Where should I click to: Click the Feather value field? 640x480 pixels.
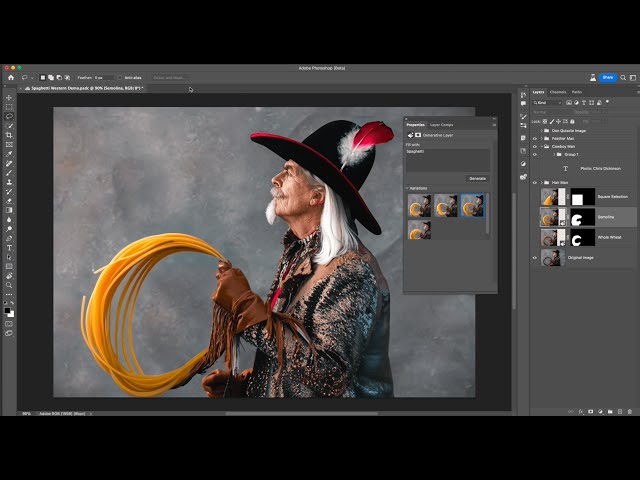[x=104, y=78]
